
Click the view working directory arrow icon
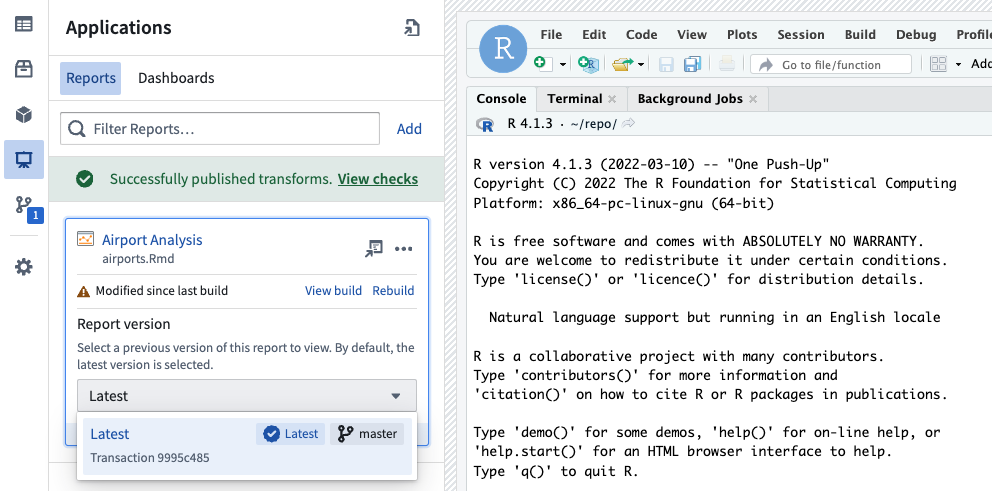(628, 124)
